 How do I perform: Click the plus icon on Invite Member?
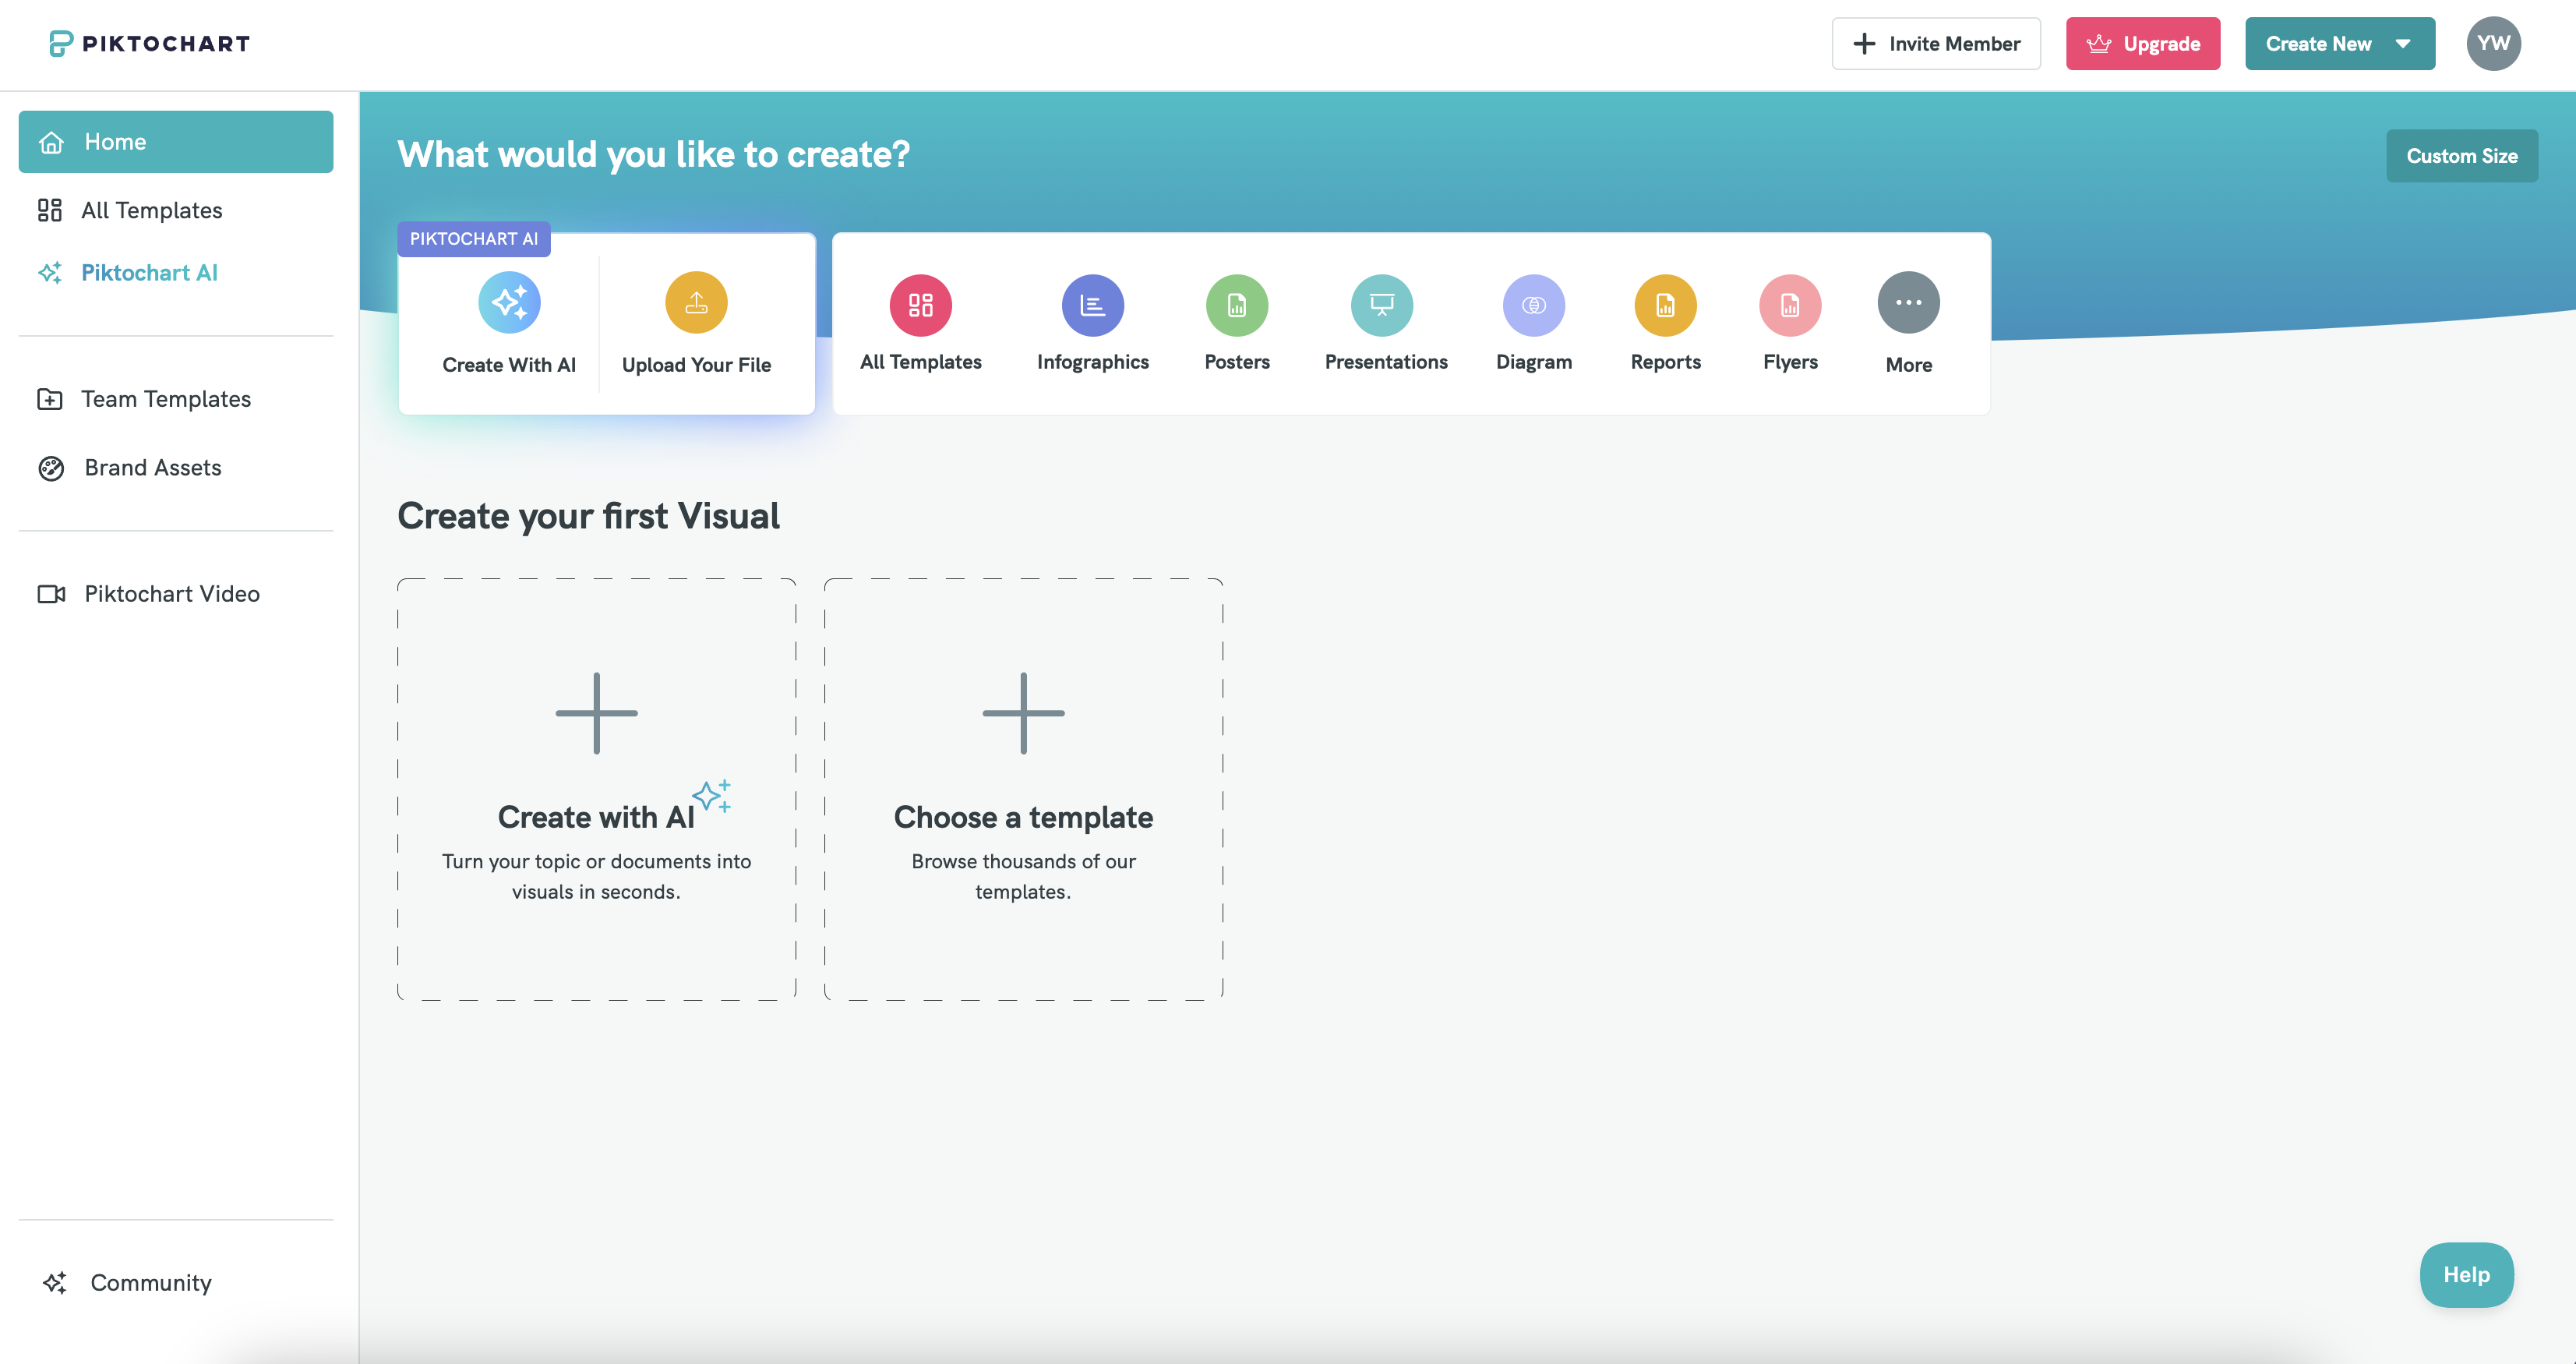[1864, 44]
